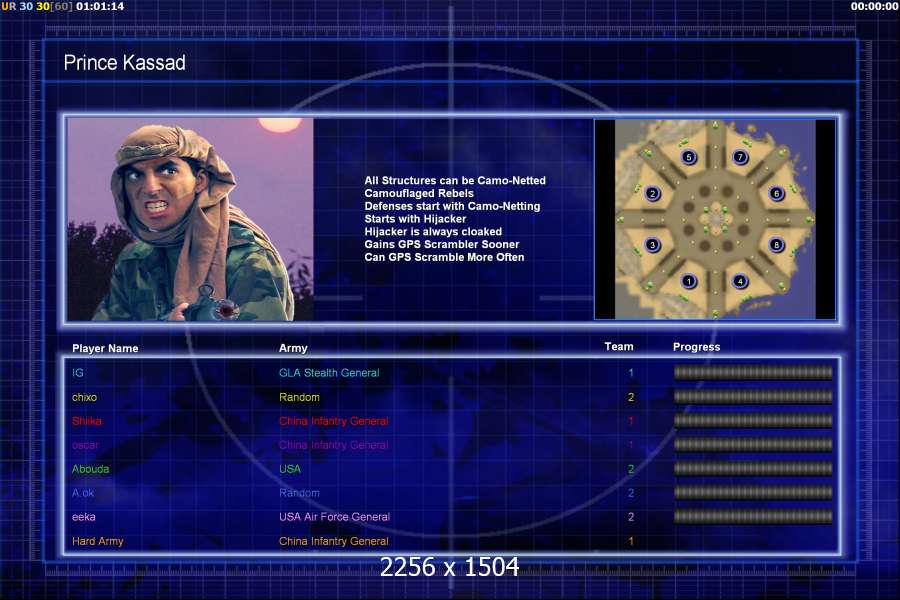
Task: Click the eeka loading progress bar
Action: pos(753,517)
